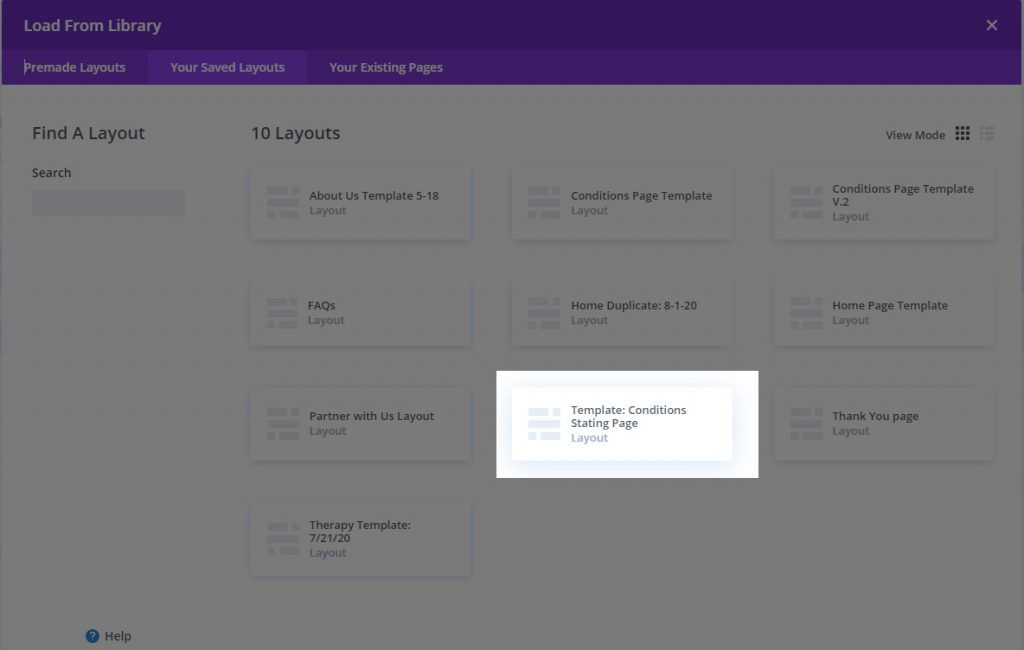Screen dimensions: 1024x650
Task: Choose the Conditions Page Template V.2 layout
Action: [884, 203]
